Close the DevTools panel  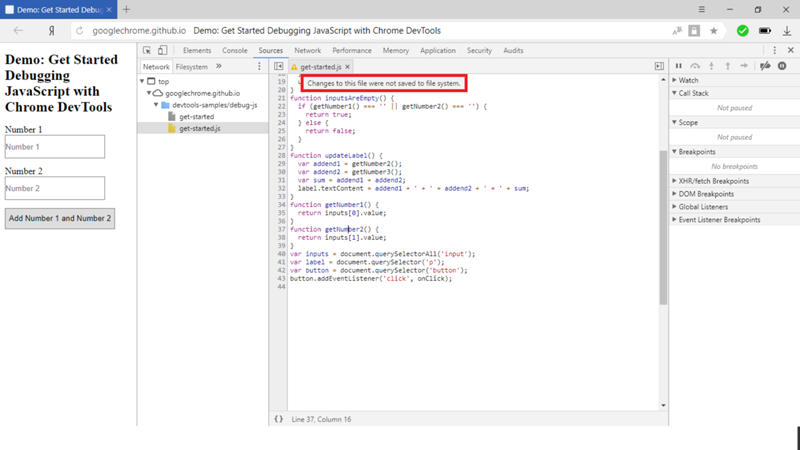click(790, 50)
